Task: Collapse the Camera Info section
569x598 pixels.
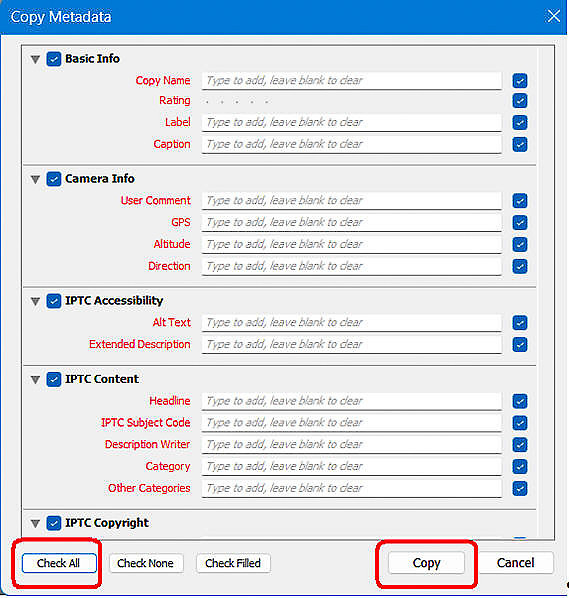Action: 35,179
